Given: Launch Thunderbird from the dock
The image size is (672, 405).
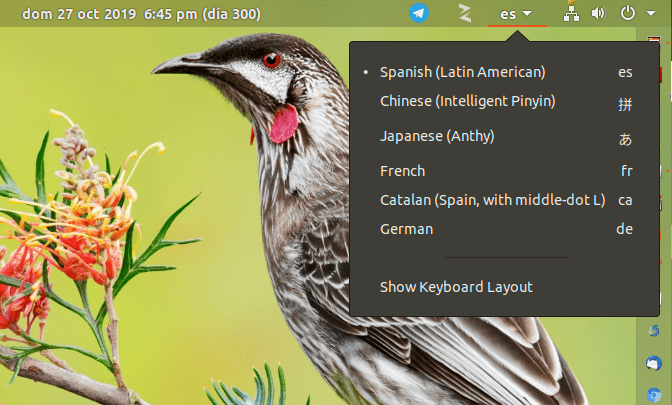Looking at the screenshot, I should pyautogui.click(x=654, y=363).
